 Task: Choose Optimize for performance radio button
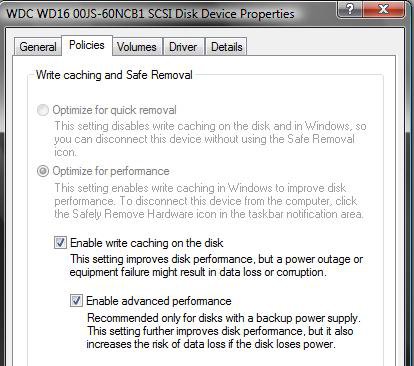(43, 171)
